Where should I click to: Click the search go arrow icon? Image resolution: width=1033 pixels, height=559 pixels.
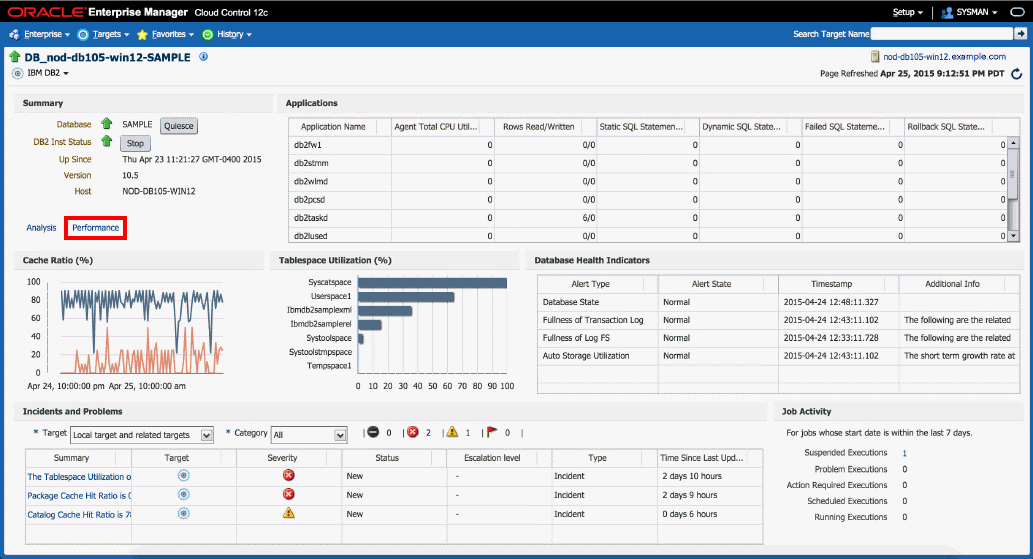[1020, 34]
